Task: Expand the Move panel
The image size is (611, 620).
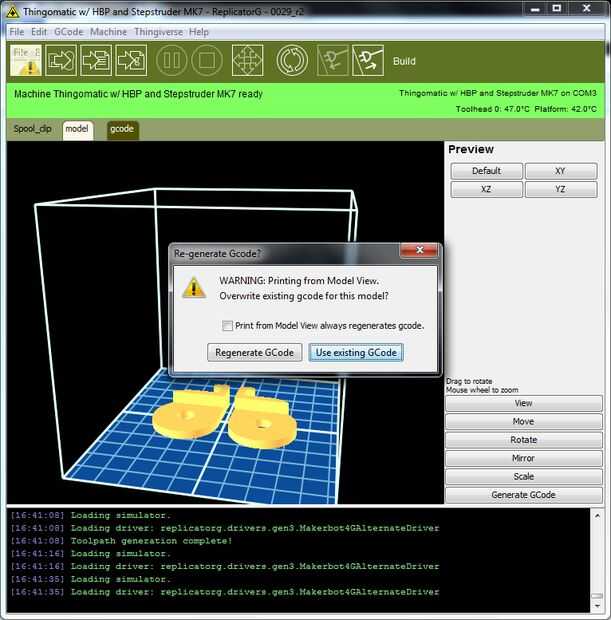Action: [x=524, y=422]
